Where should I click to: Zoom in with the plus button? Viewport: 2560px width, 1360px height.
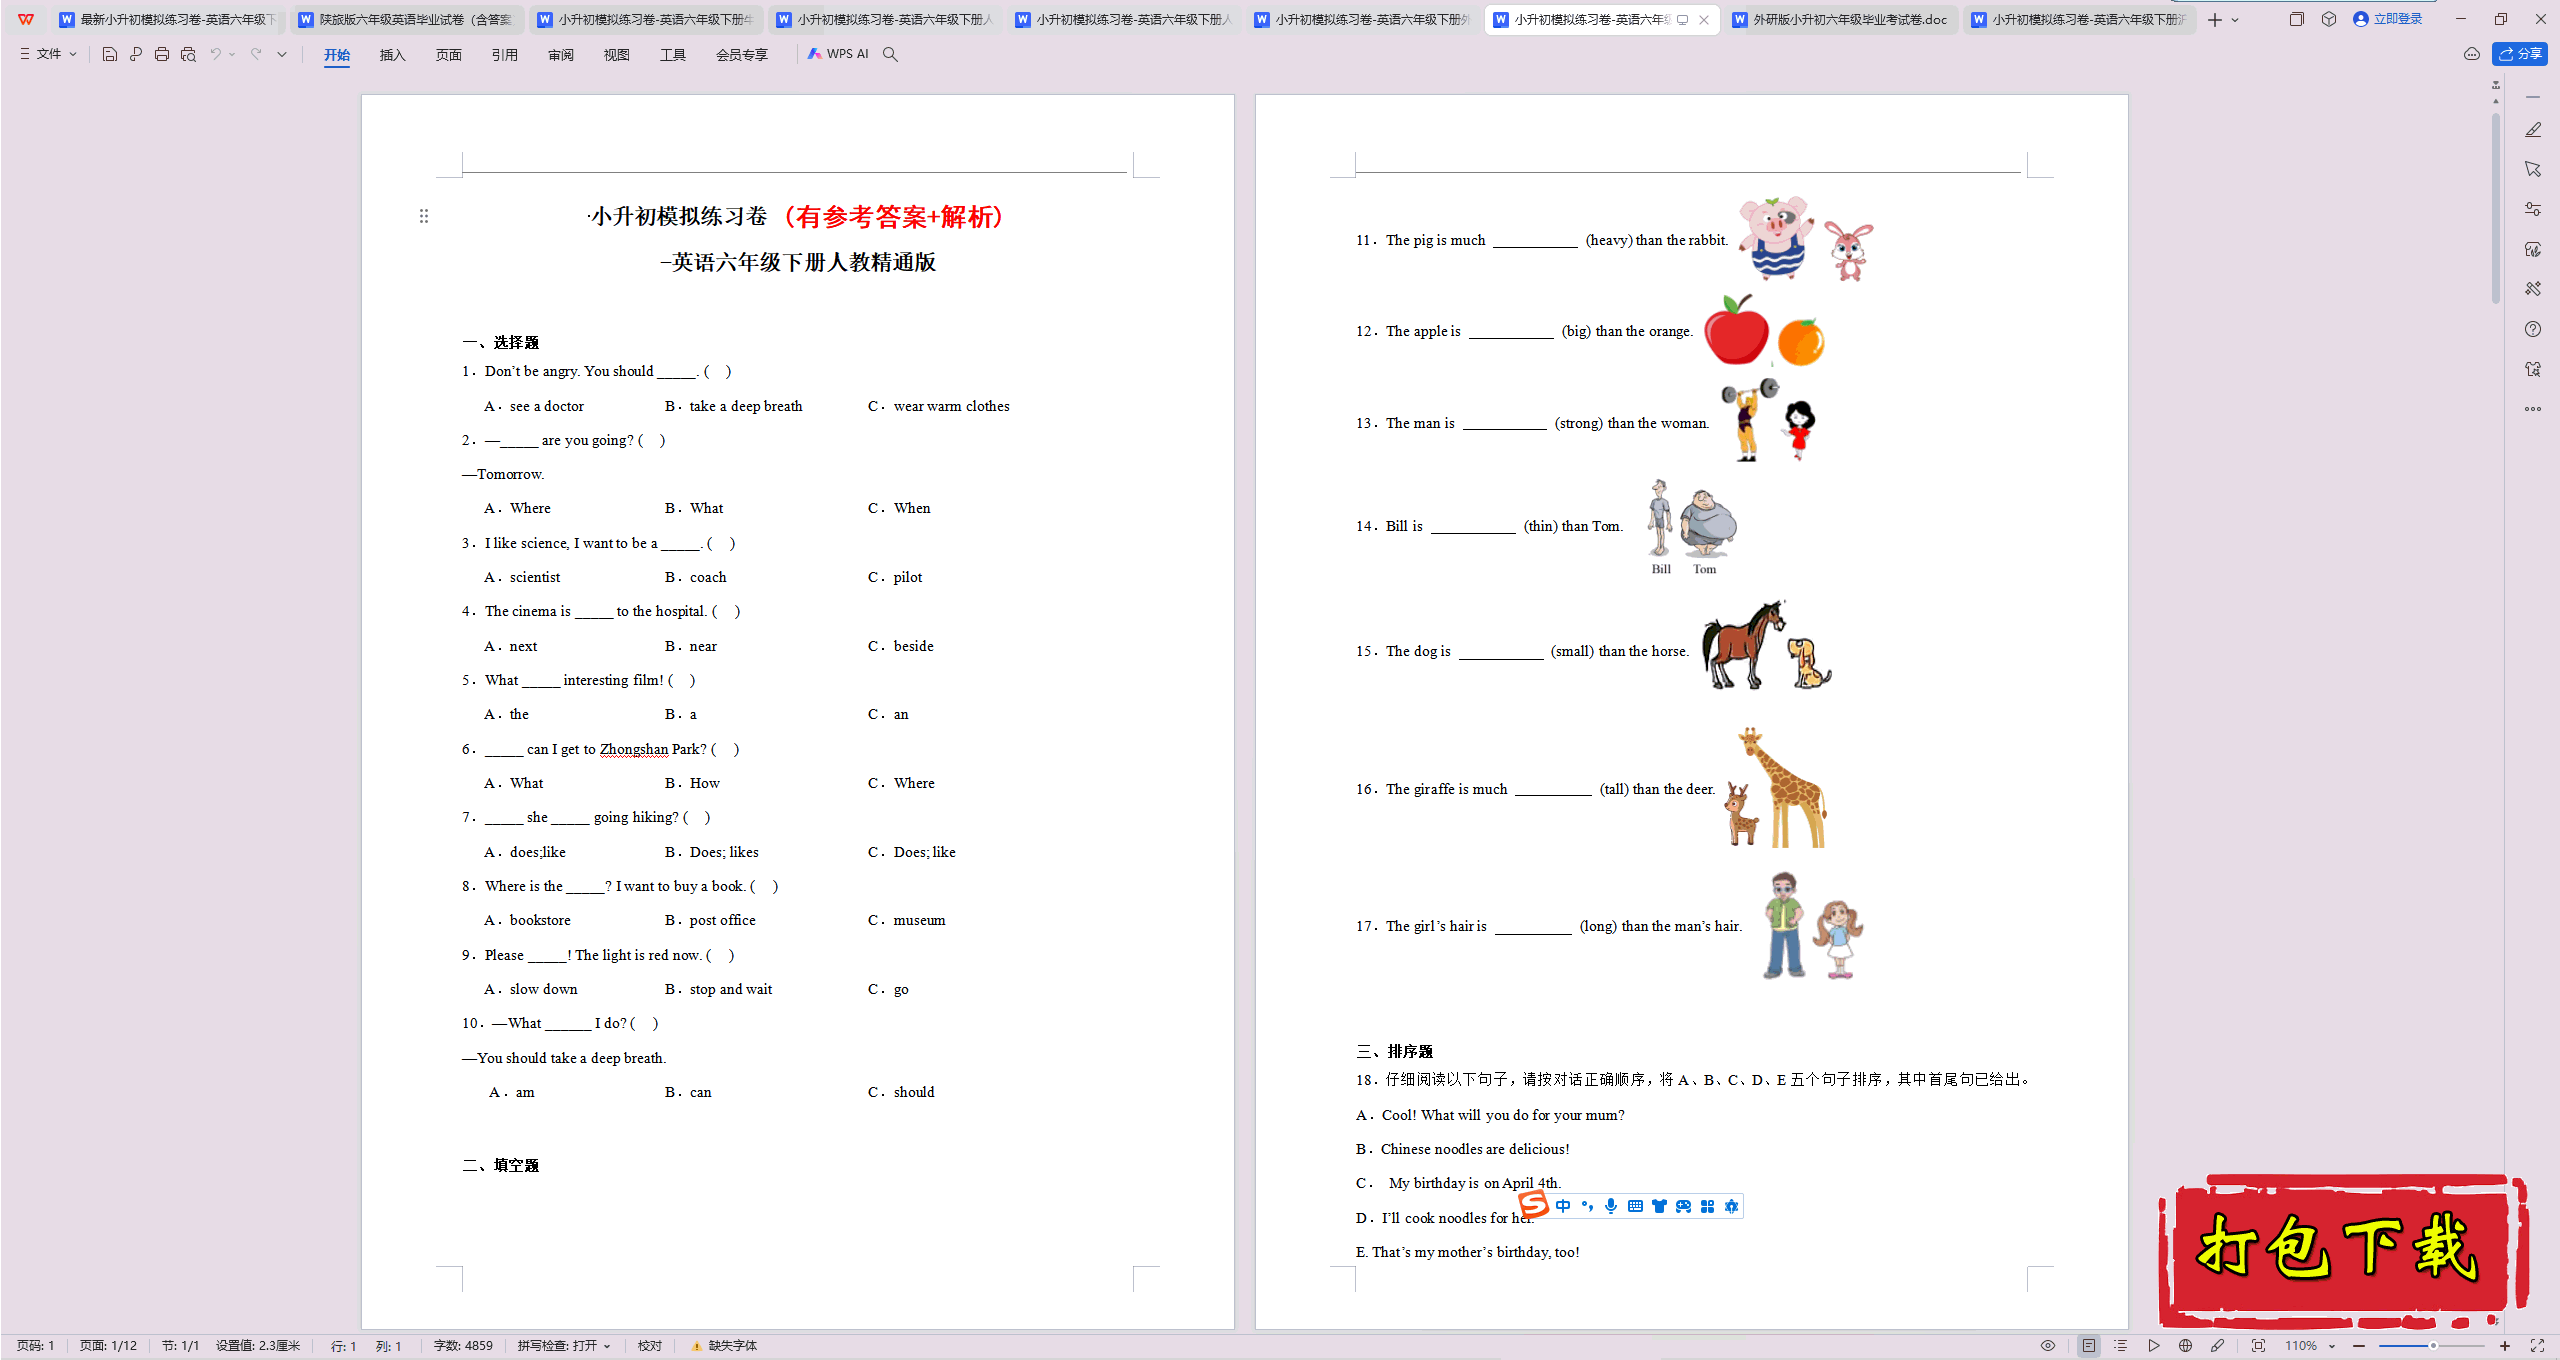2505,1346
